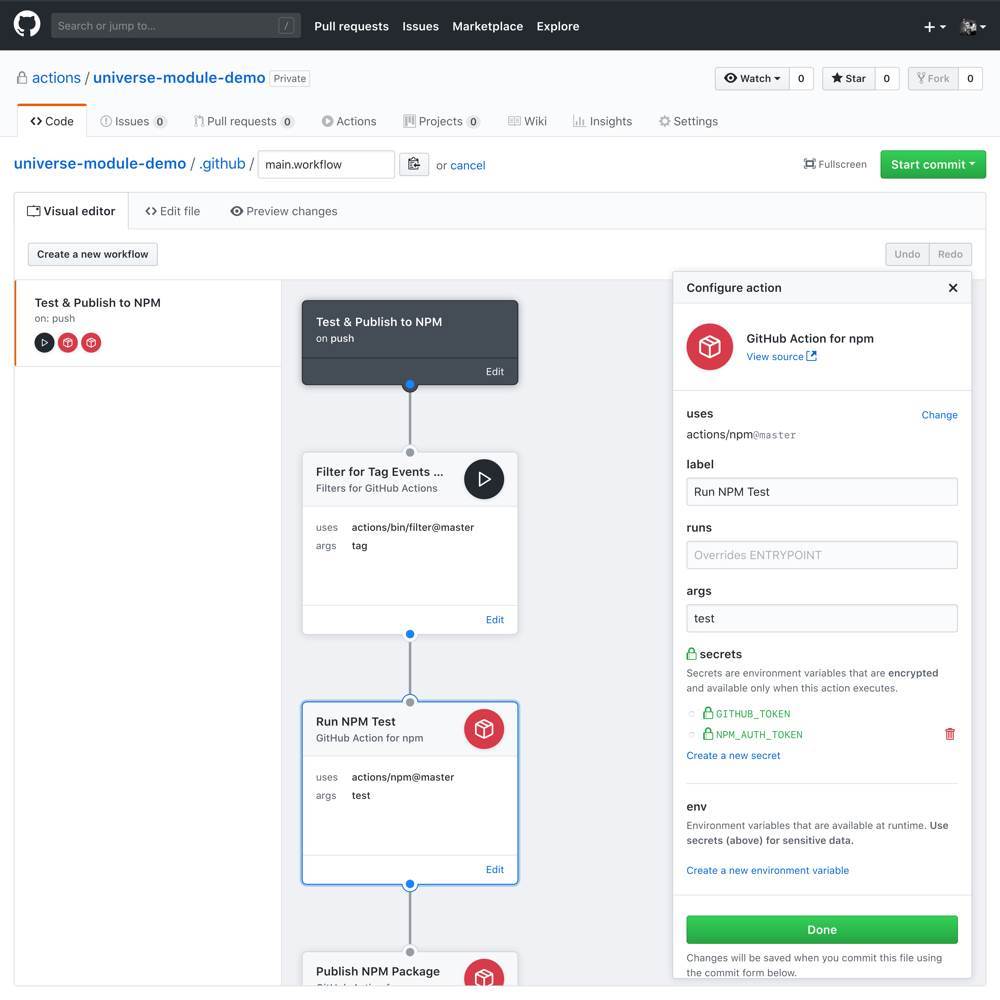Click the play icon on Filter for Tag Events

click(484, 480)
